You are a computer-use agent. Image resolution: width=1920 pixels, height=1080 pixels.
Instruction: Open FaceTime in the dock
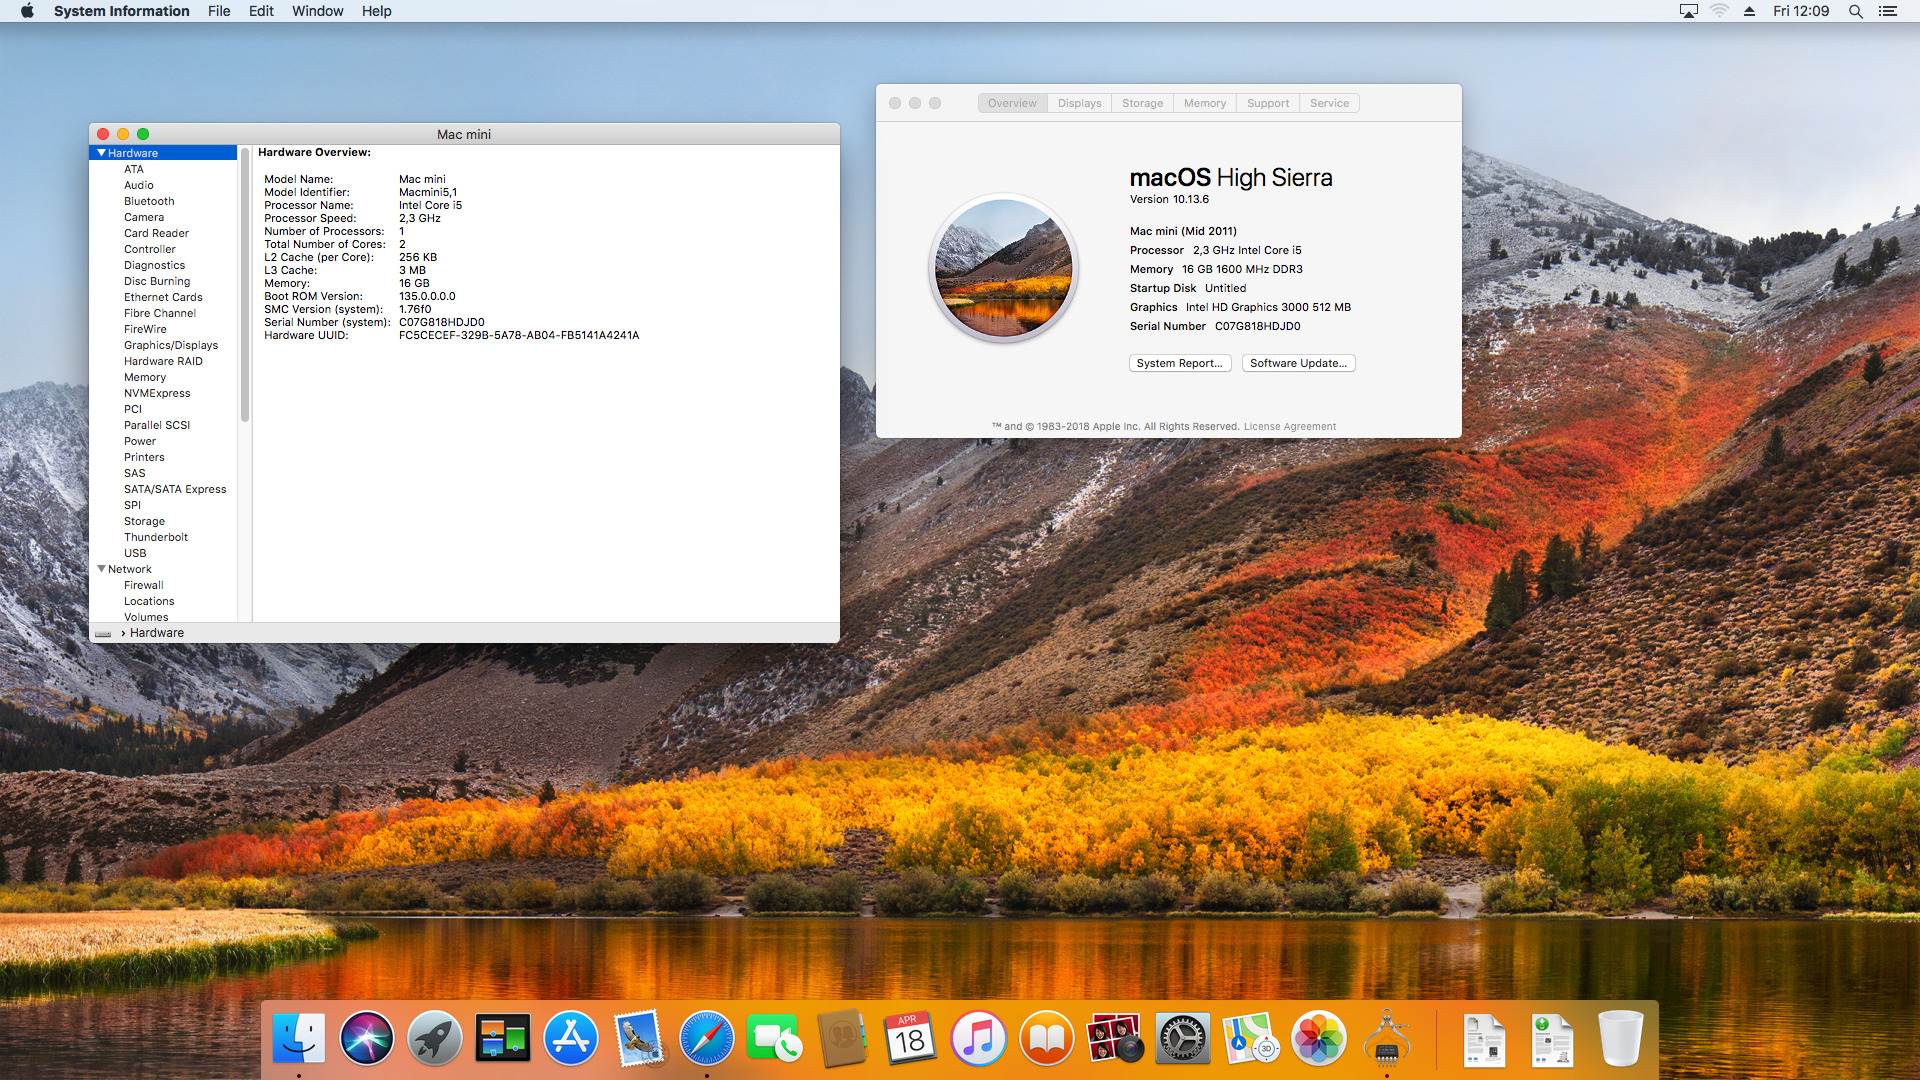[x=774, y=1038]
